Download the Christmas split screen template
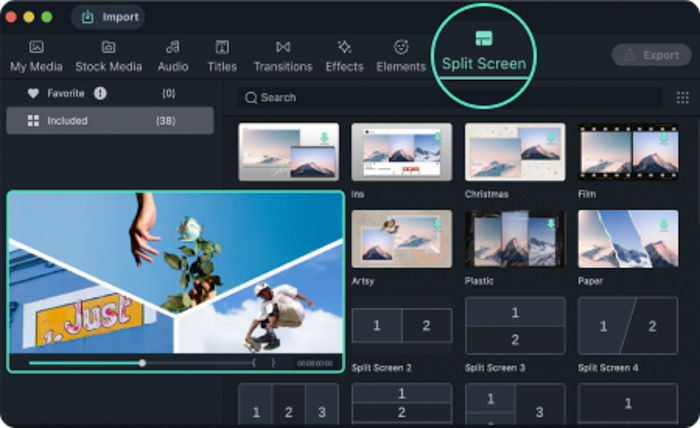The width and height of the screenshot is (700, 428). pos(551,137)
